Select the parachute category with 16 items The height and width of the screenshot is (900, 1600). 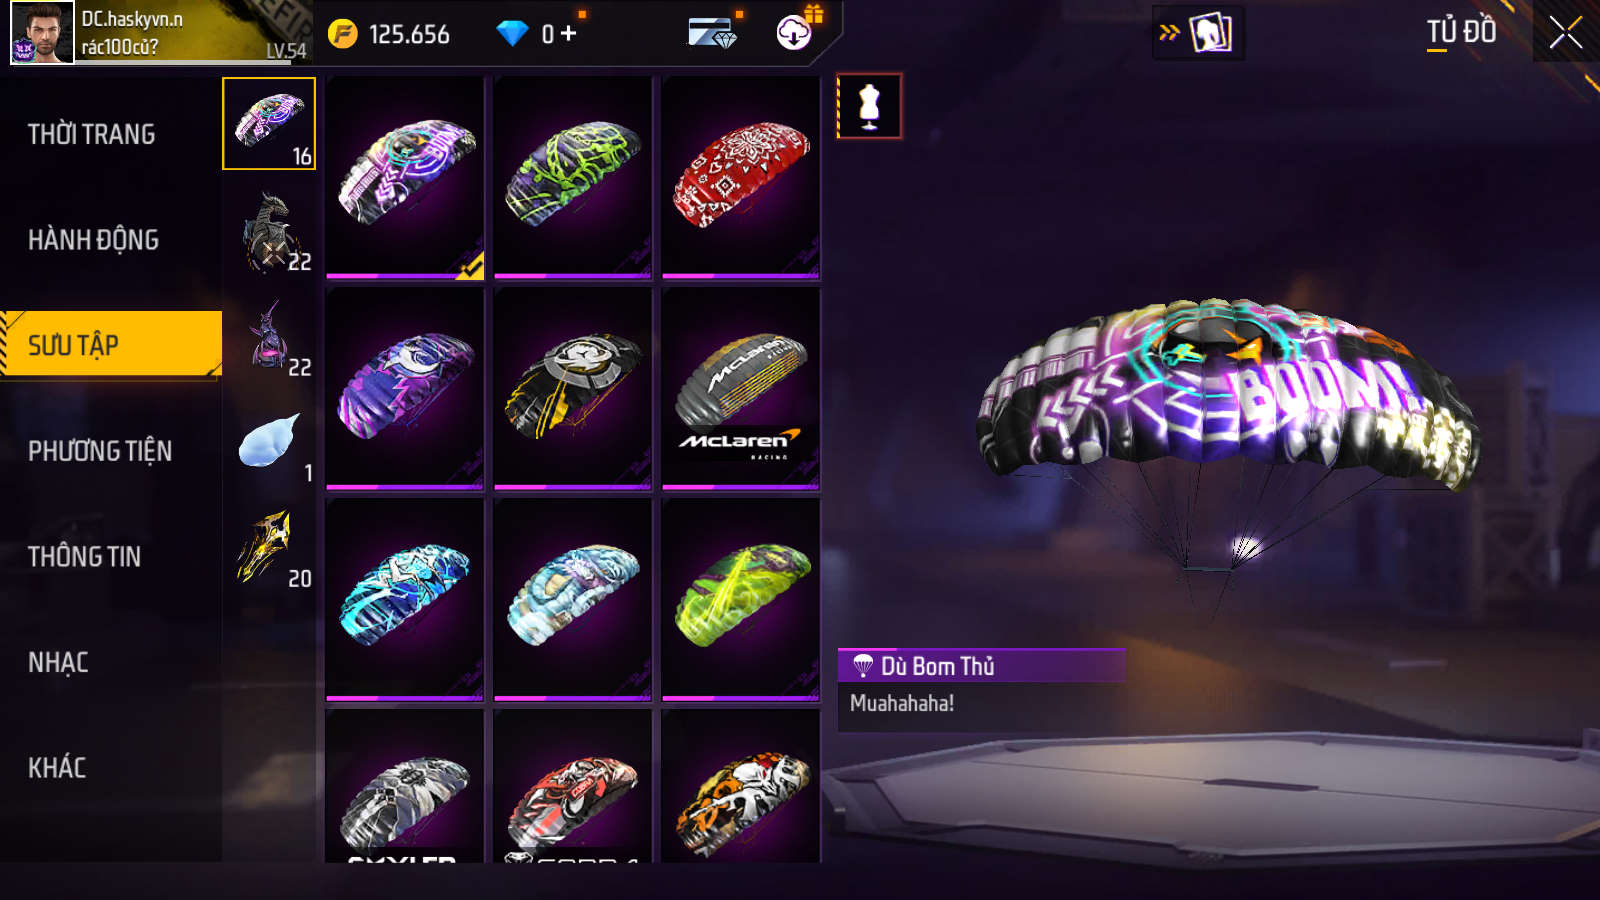(269, 124)
